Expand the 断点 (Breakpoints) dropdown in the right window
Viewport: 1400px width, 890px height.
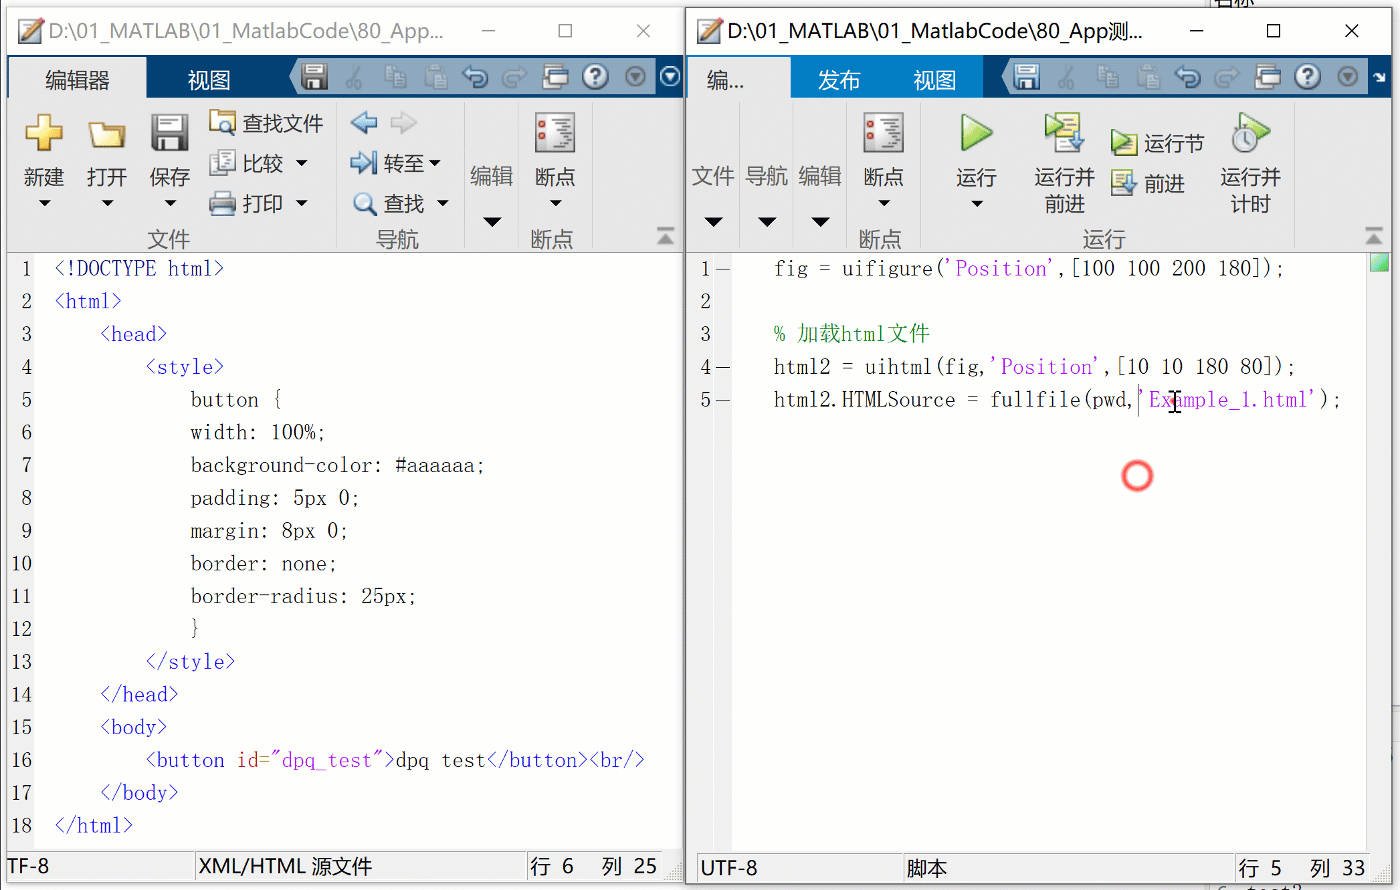pos(883,203)
